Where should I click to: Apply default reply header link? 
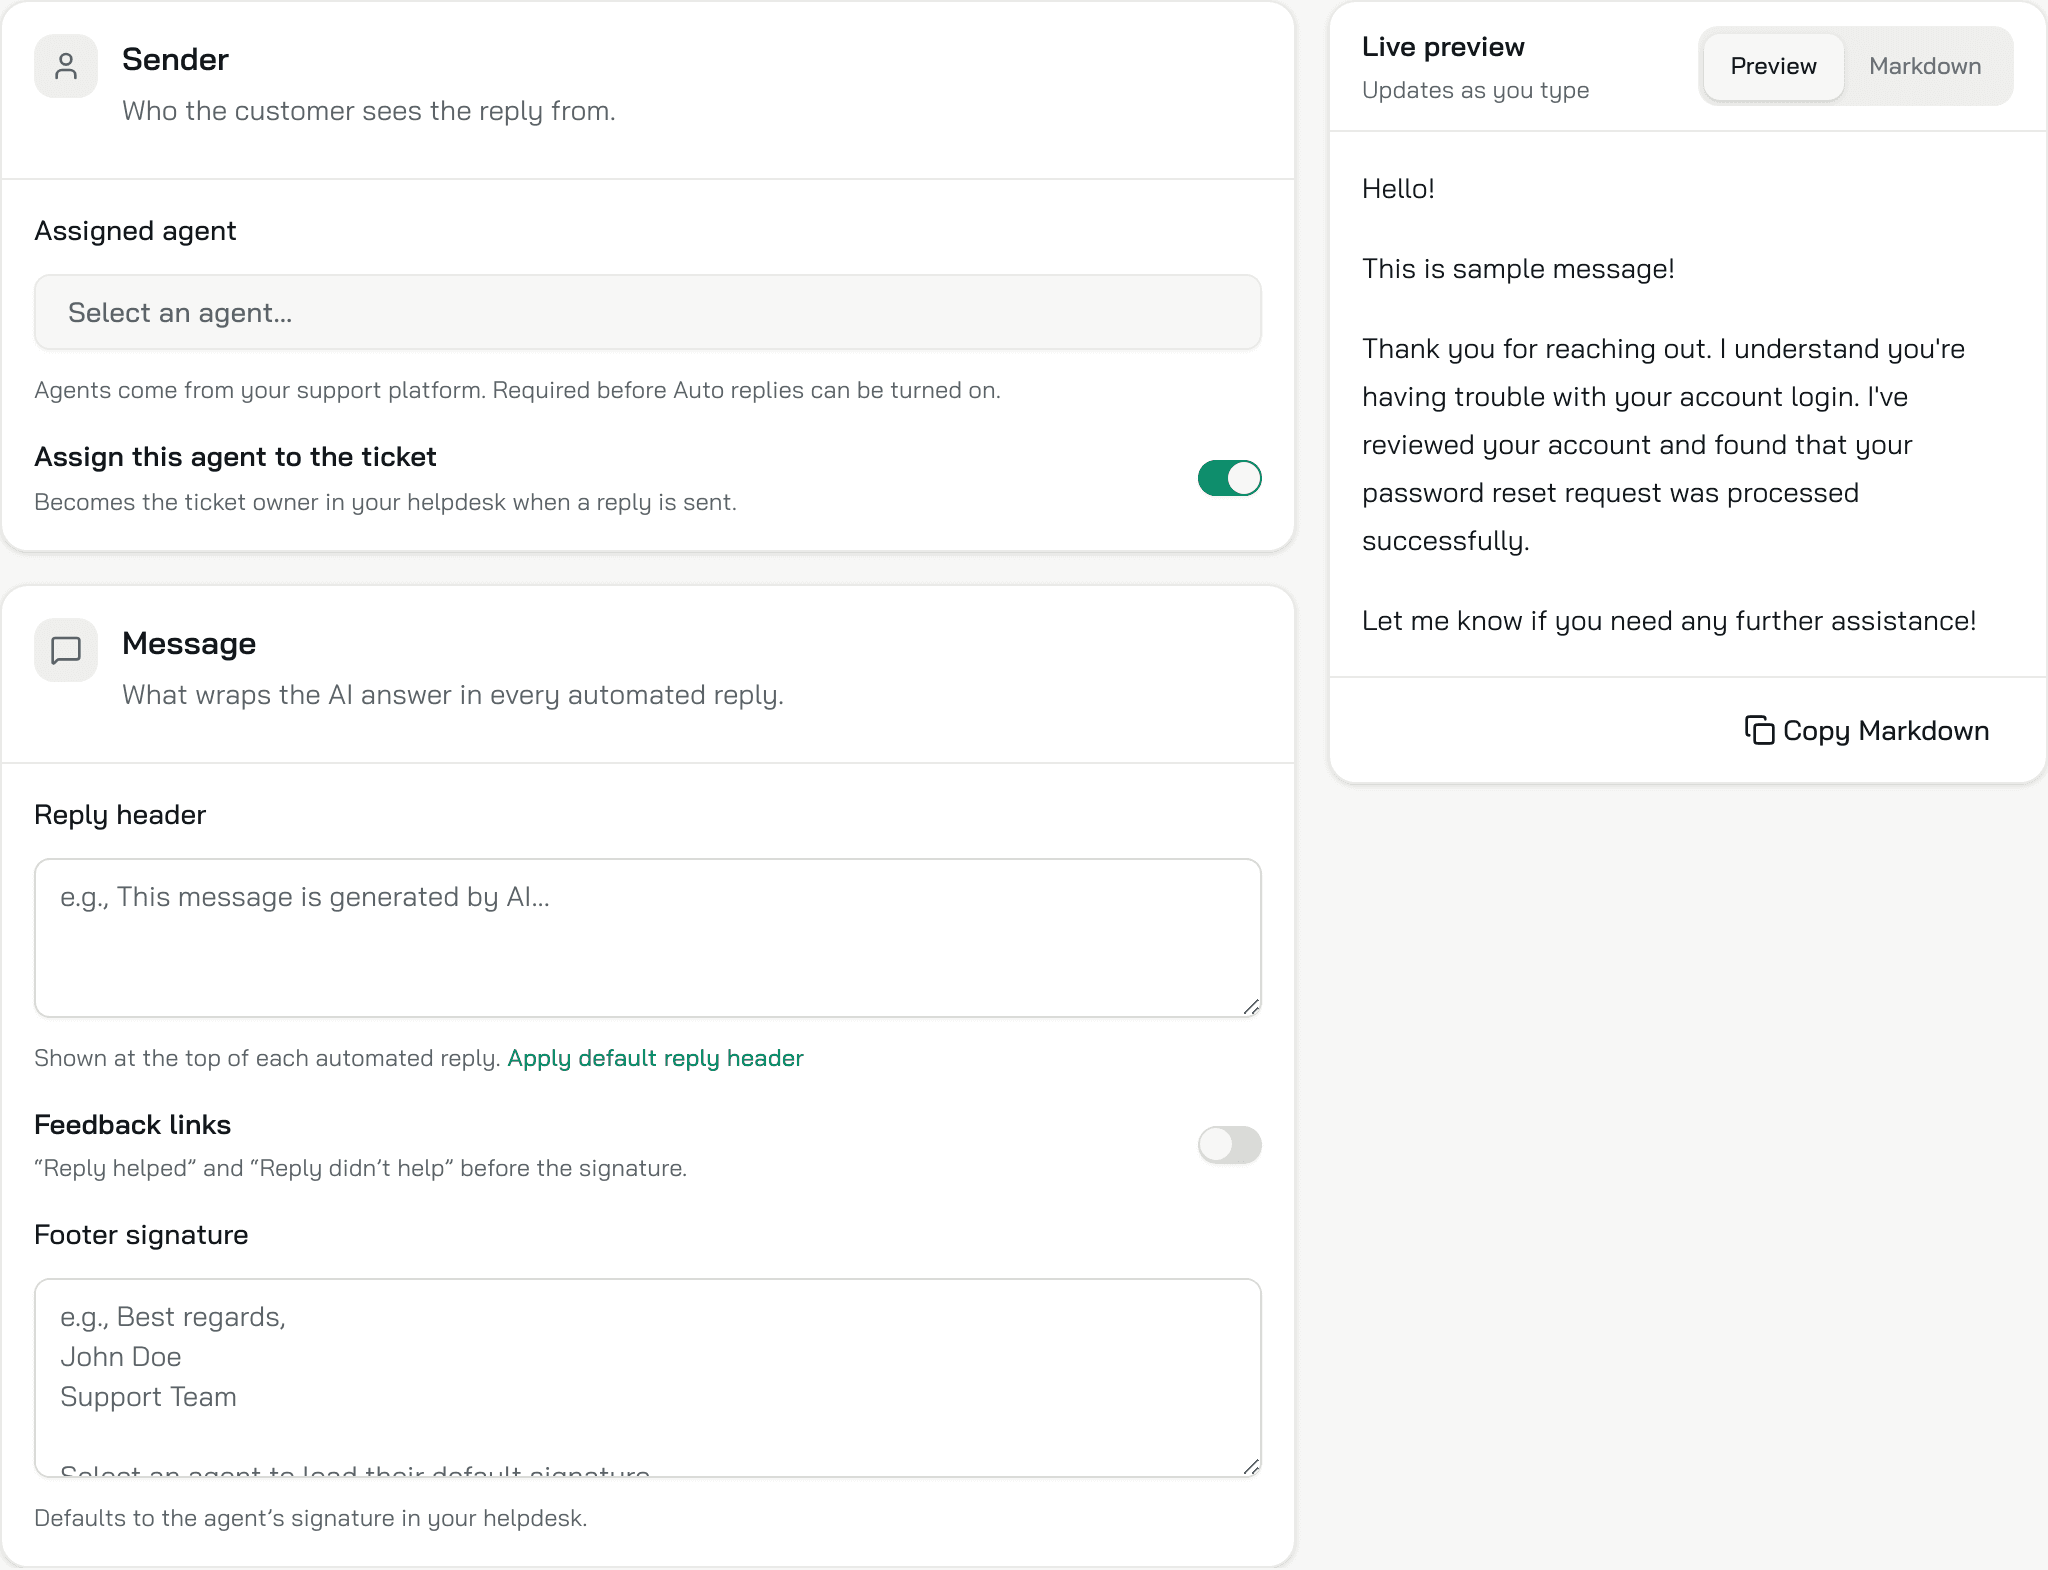point(655,1058)
